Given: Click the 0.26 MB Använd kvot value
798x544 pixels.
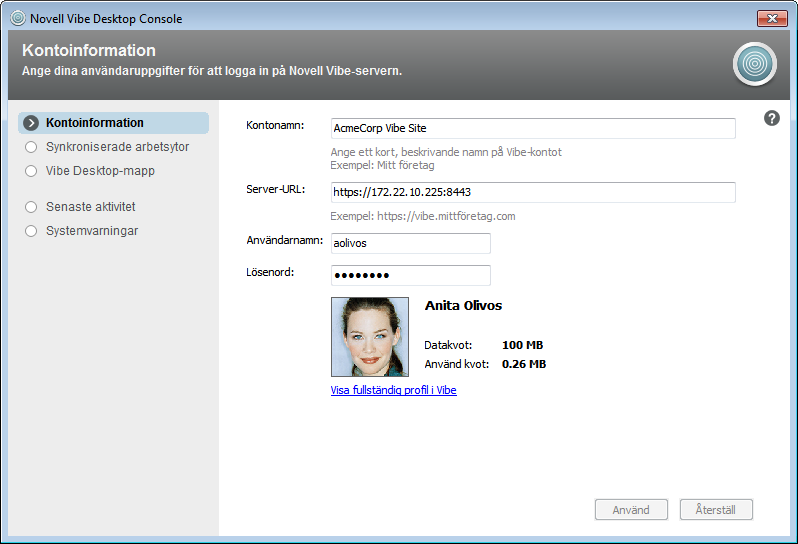Looking at the screenshot, I should click(524, 364).
